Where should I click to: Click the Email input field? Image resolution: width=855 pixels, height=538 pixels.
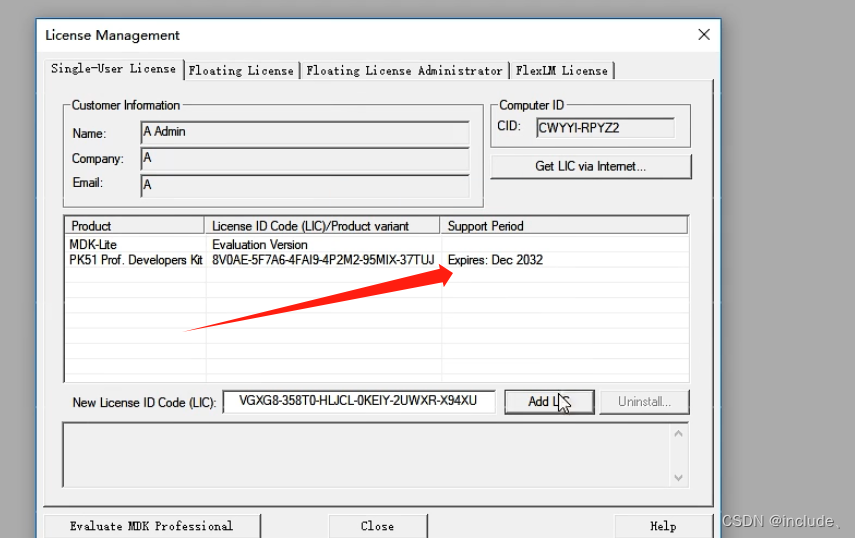tap(305, 185)
